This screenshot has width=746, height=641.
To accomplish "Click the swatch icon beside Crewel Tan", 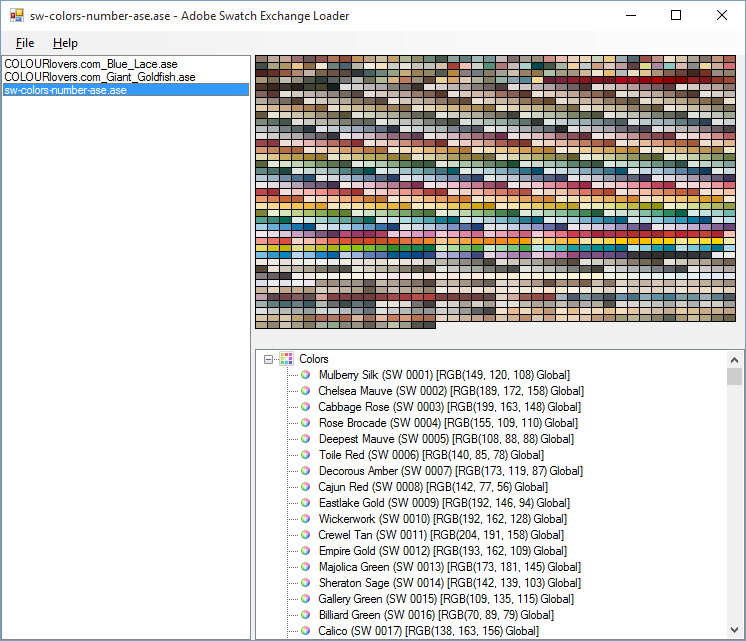I will pos(305,535).
